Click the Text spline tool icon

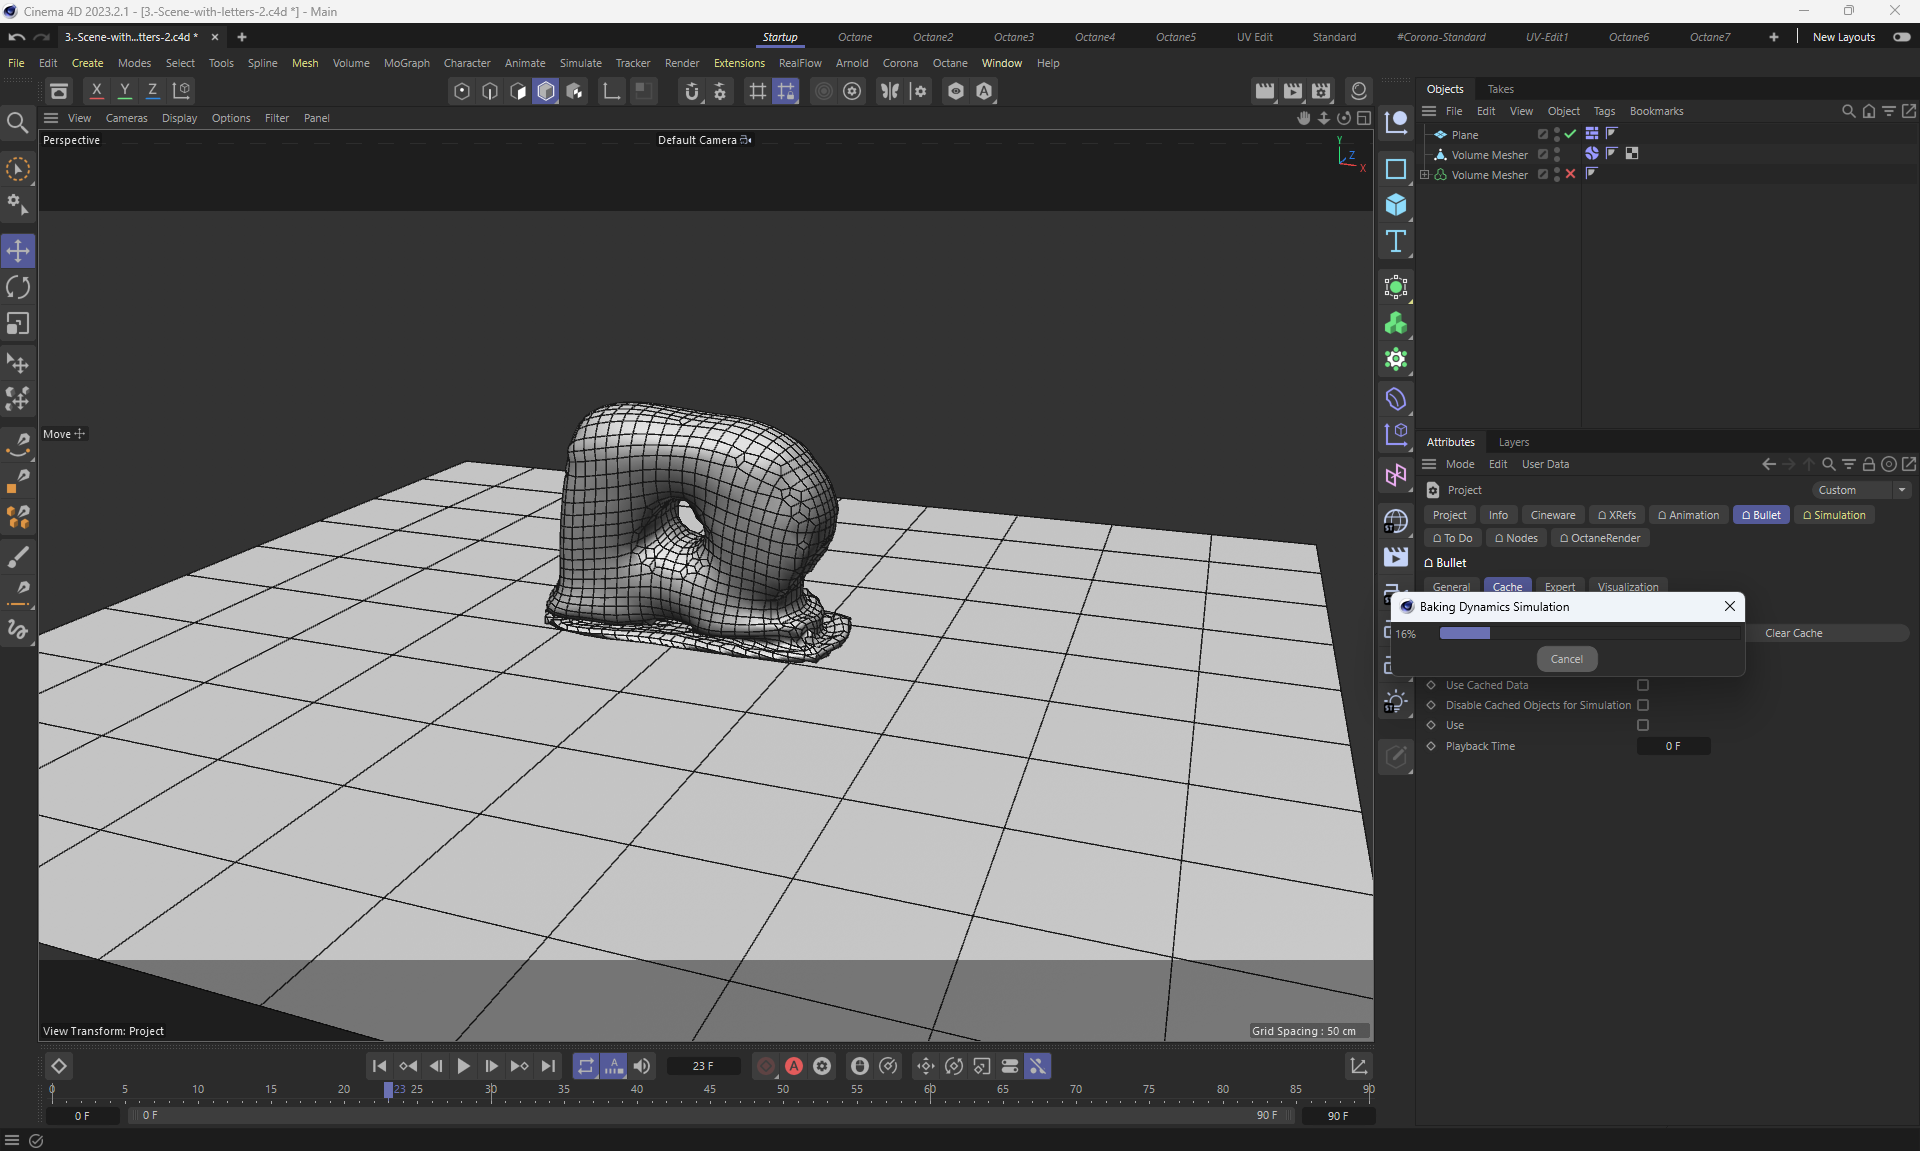coord(1396,241)
